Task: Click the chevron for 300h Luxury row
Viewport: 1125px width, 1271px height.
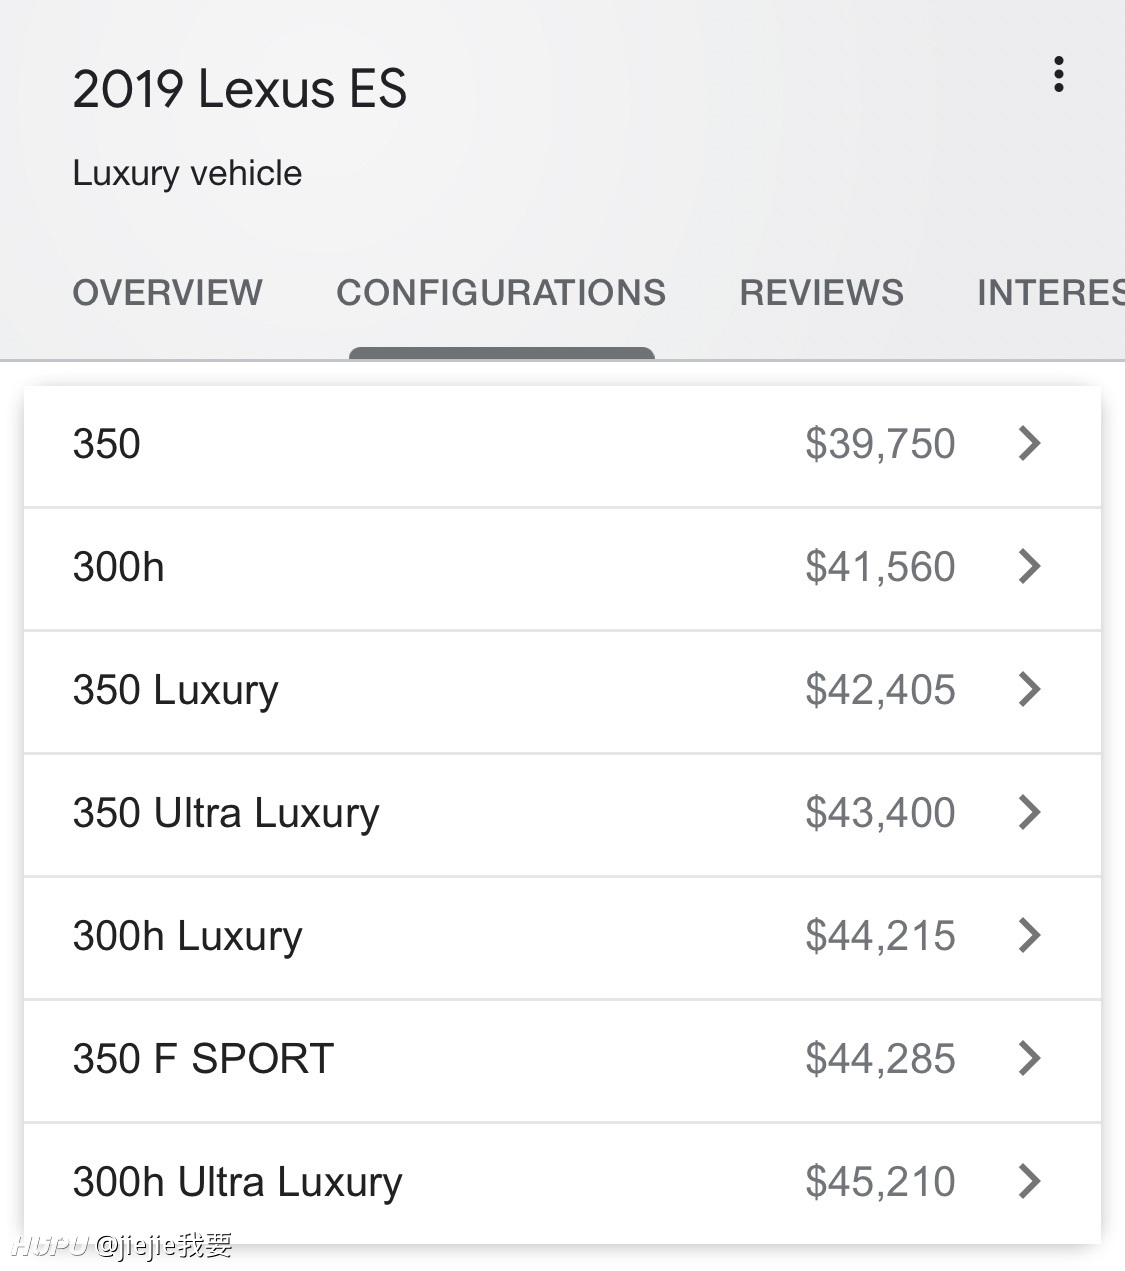Action: pyautogui.click(x=1029, y=935)
